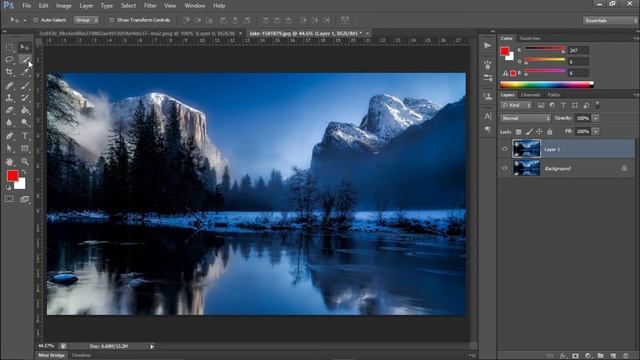Open the Opacity slider arrow
The image size is (640, 360).
[596, 118]
